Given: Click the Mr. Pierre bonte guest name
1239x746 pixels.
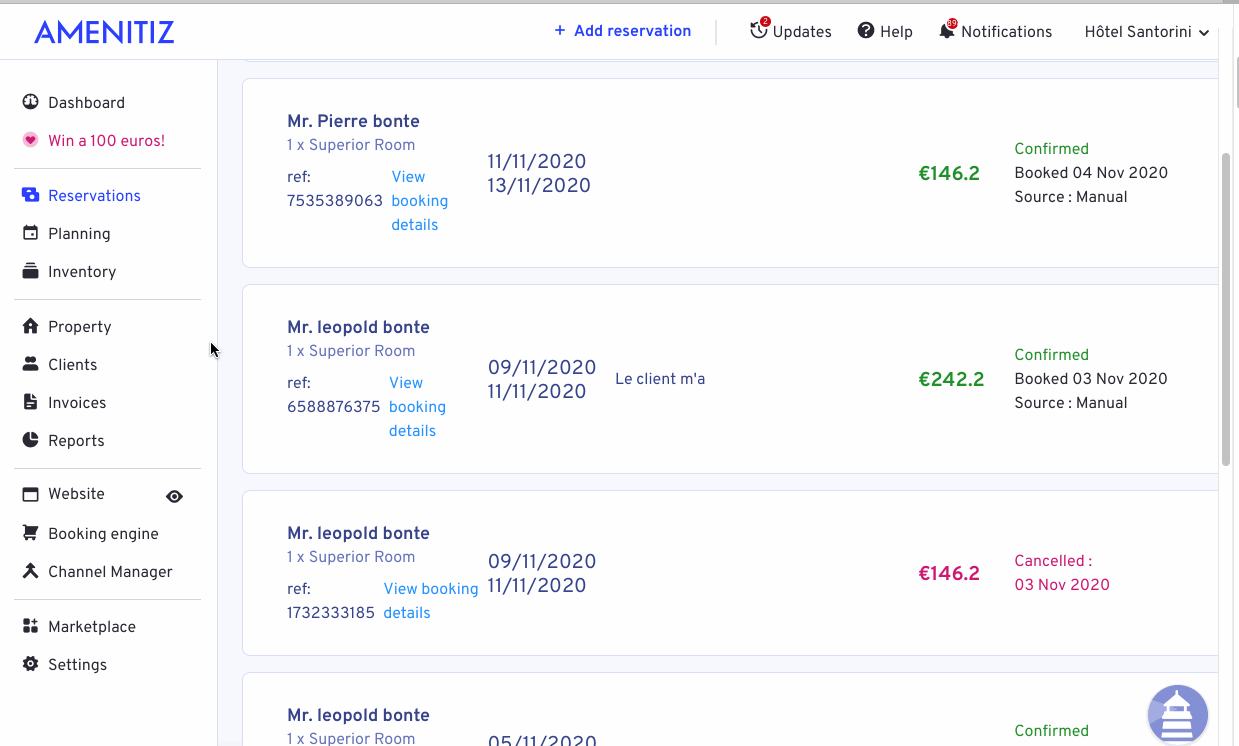Looking at the screenshot, I should (353, 121).
